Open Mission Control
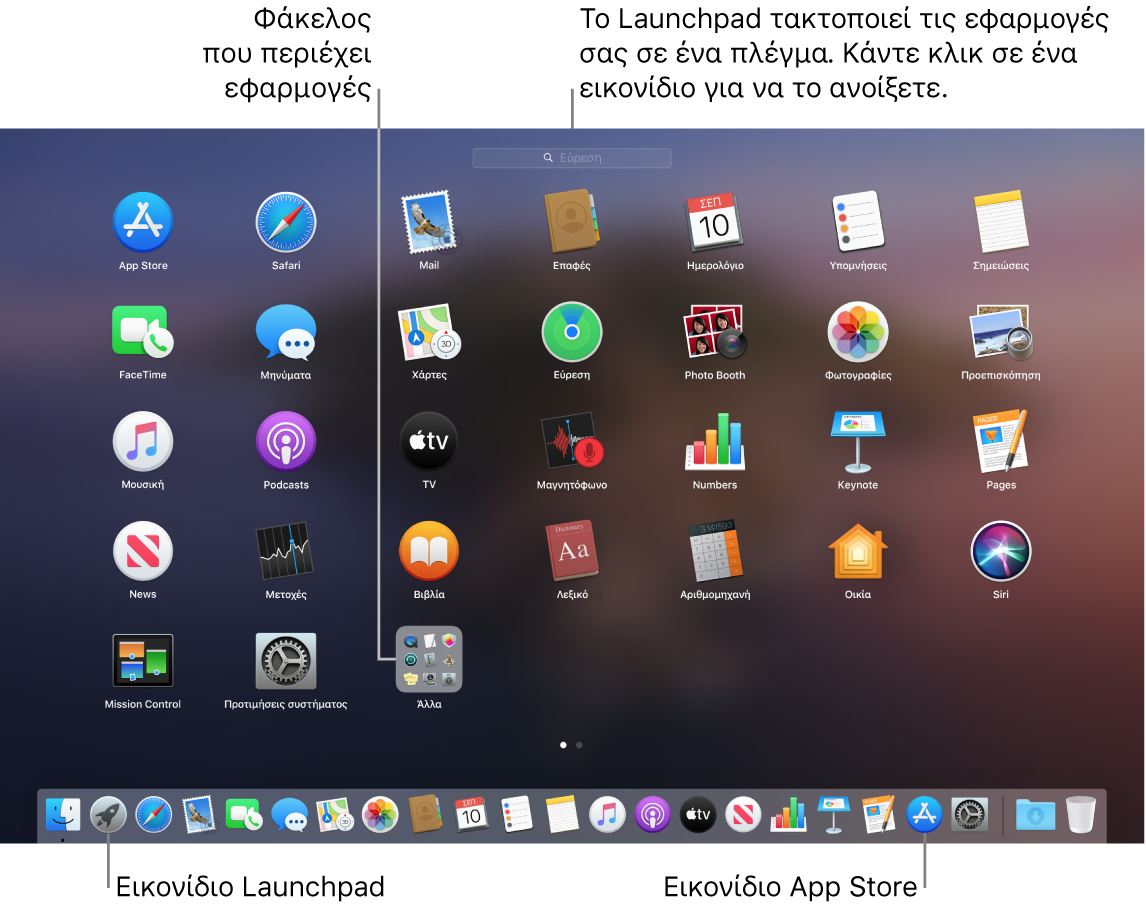 (x=142, y=660)
